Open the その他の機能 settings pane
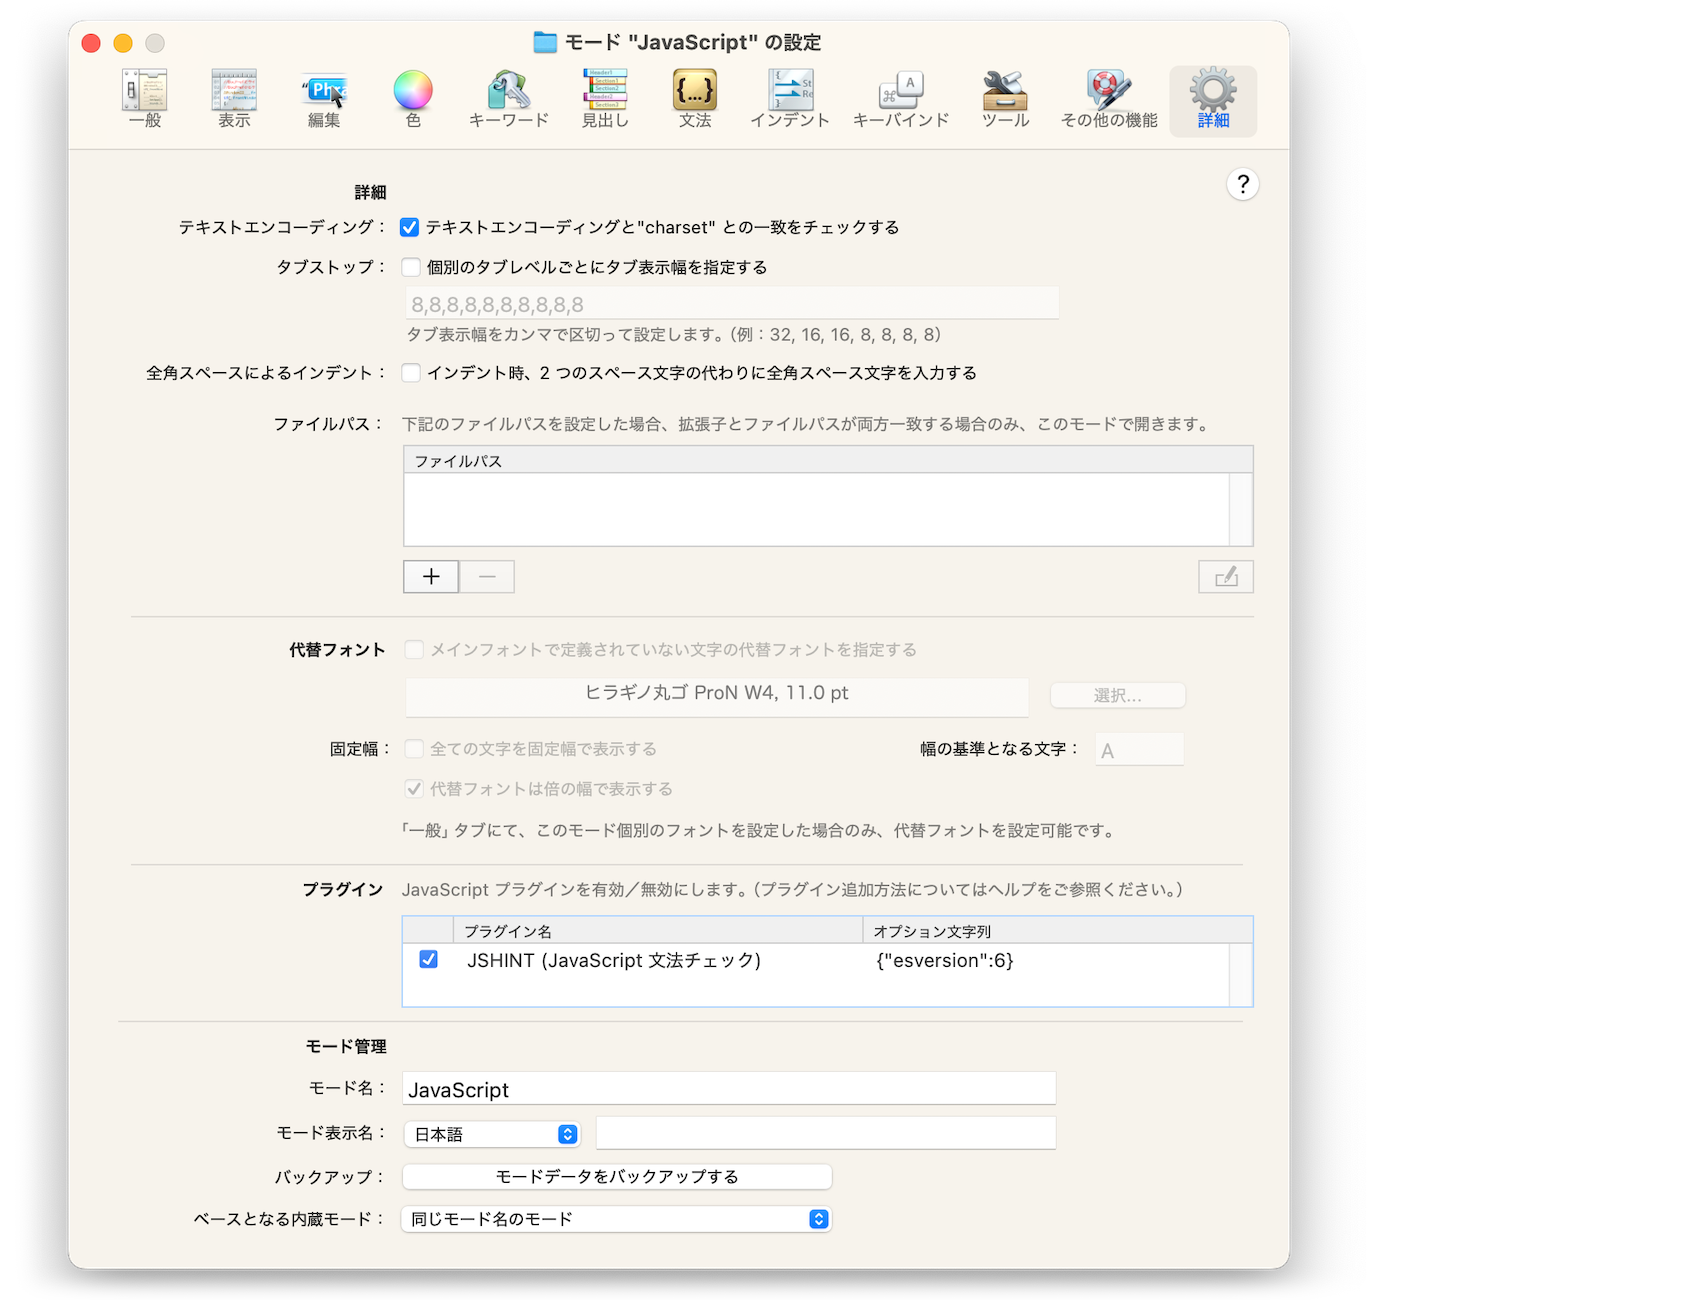 (x=1109, y=100)
